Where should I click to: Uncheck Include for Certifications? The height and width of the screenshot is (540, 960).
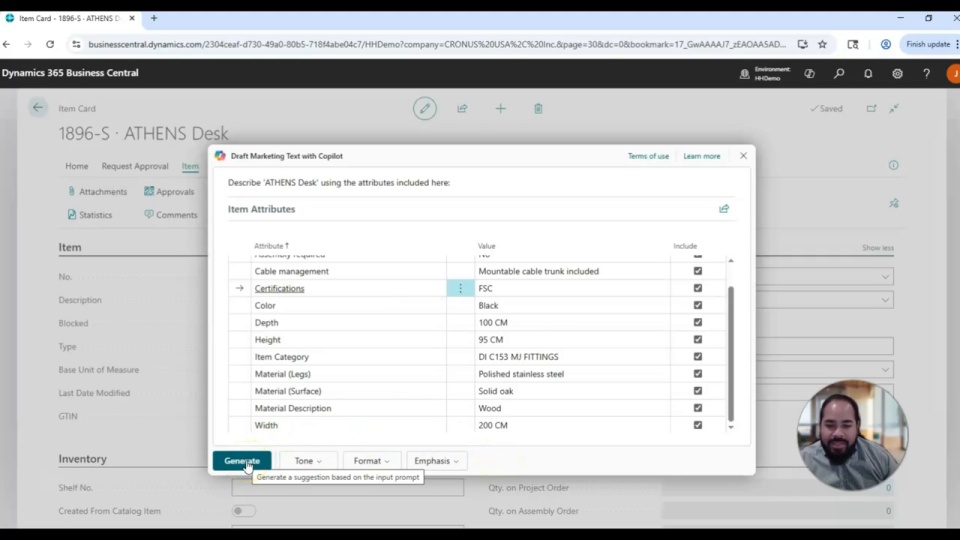pyautogui.click(x=697, y=288)
